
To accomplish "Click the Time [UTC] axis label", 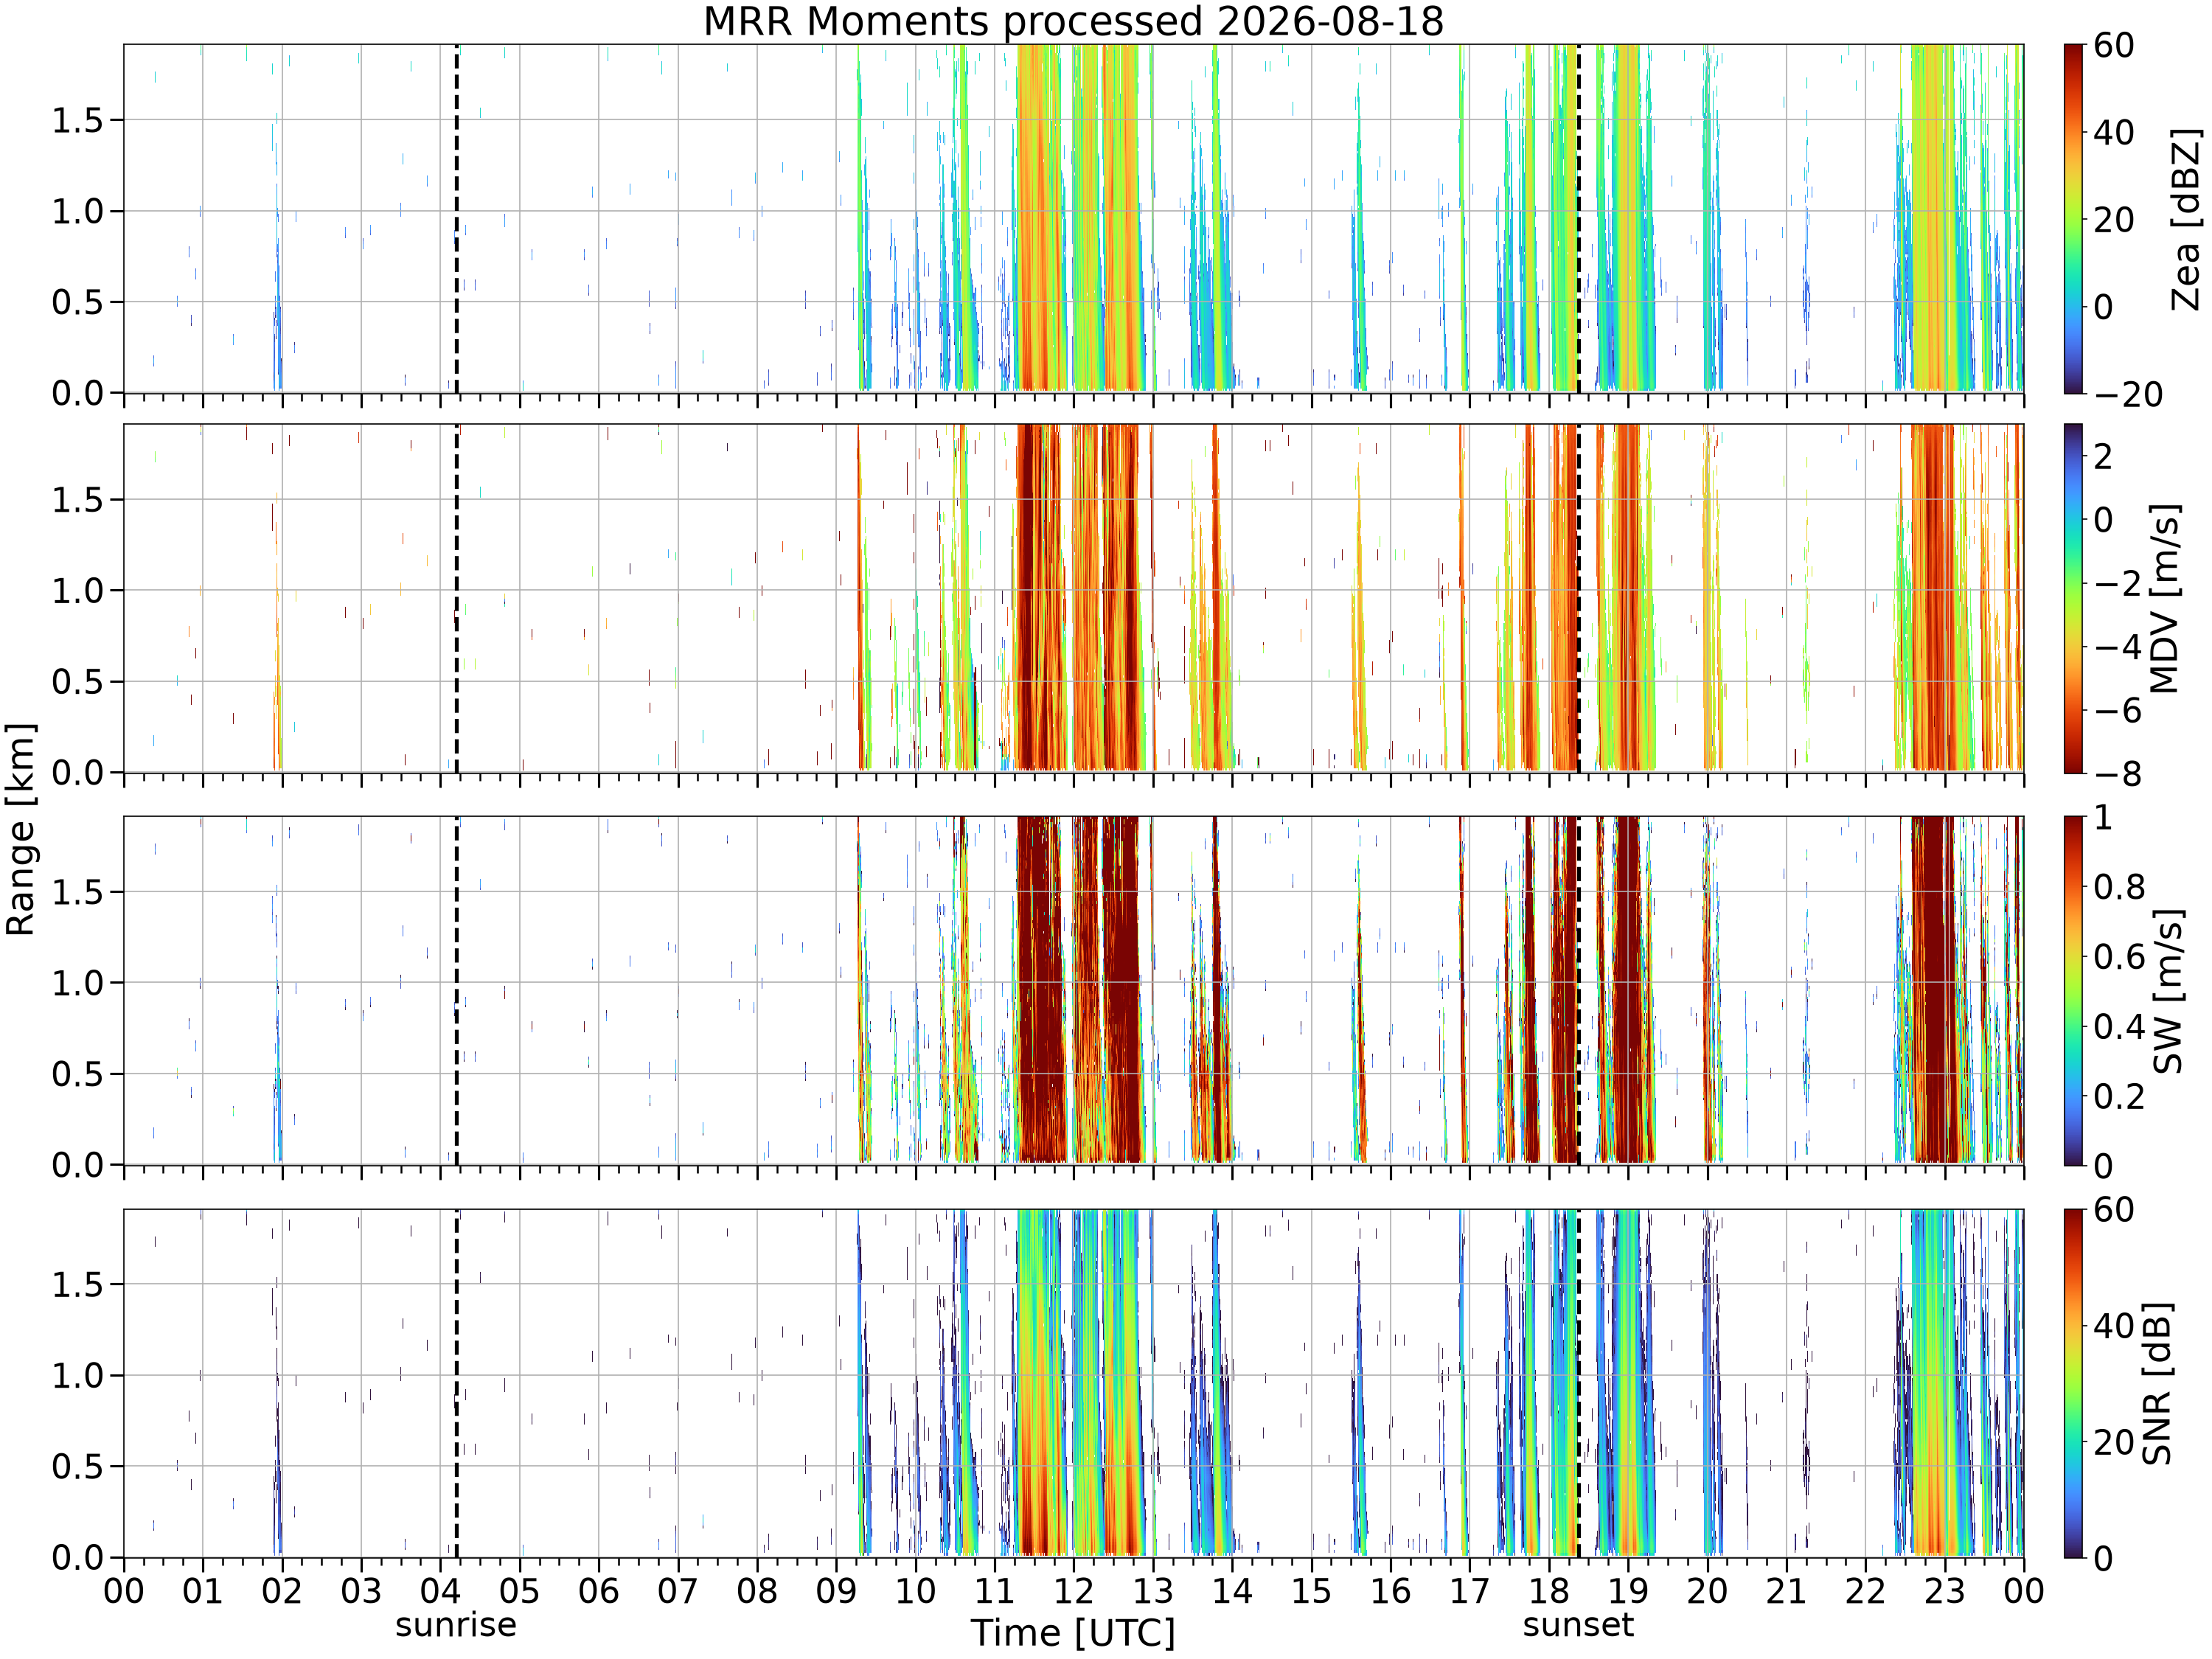I will (1073, 1633).
